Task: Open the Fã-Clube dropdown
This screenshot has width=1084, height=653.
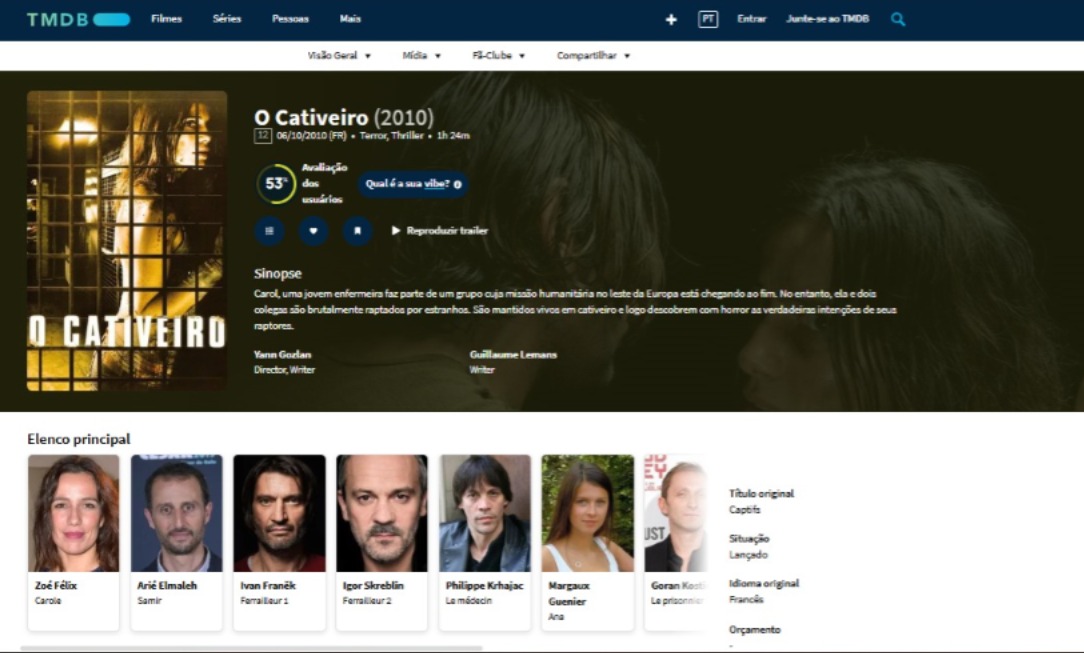Action: click(498, 56)
